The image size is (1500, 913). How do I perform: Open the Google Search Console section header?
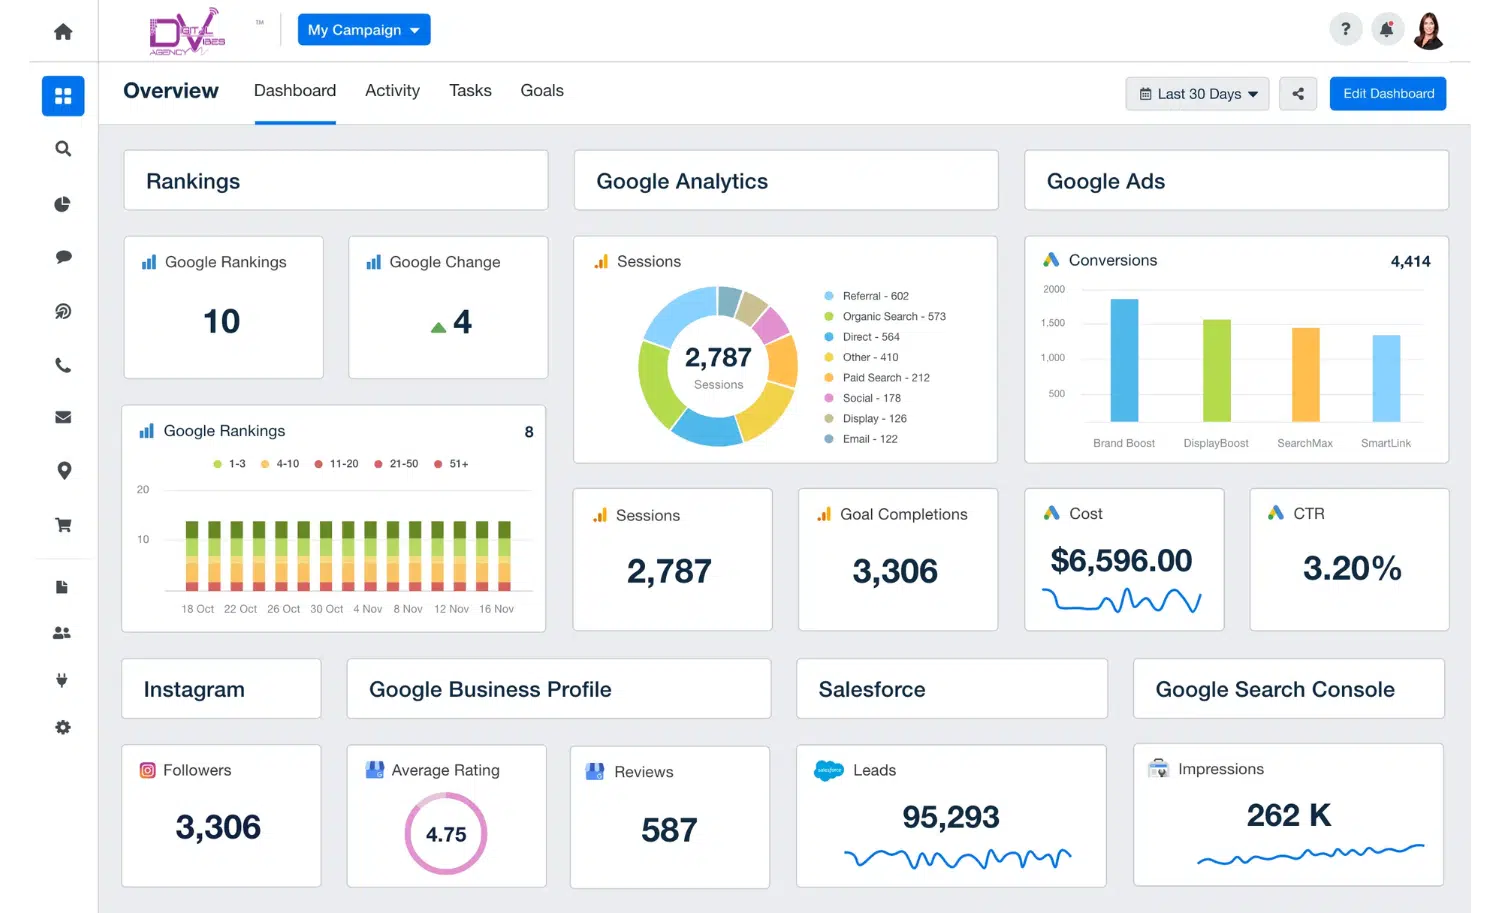(x=1289, y=689)
